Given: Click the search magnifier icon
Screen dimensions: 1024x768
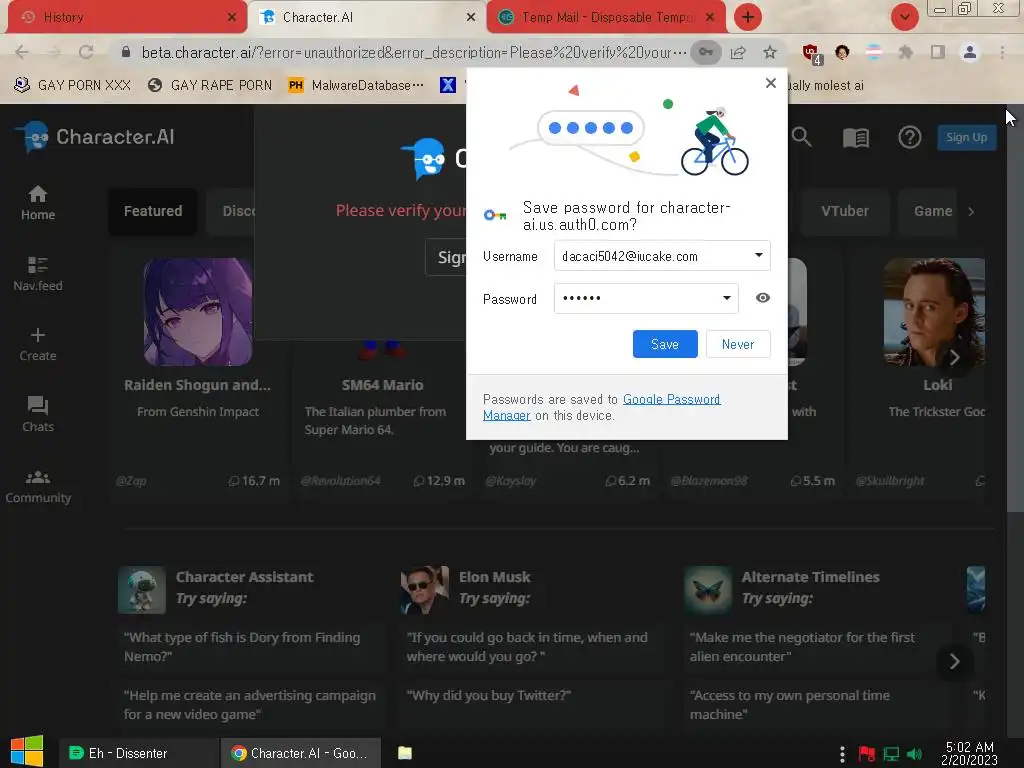Looking at the screenshot, I should 801,137.
